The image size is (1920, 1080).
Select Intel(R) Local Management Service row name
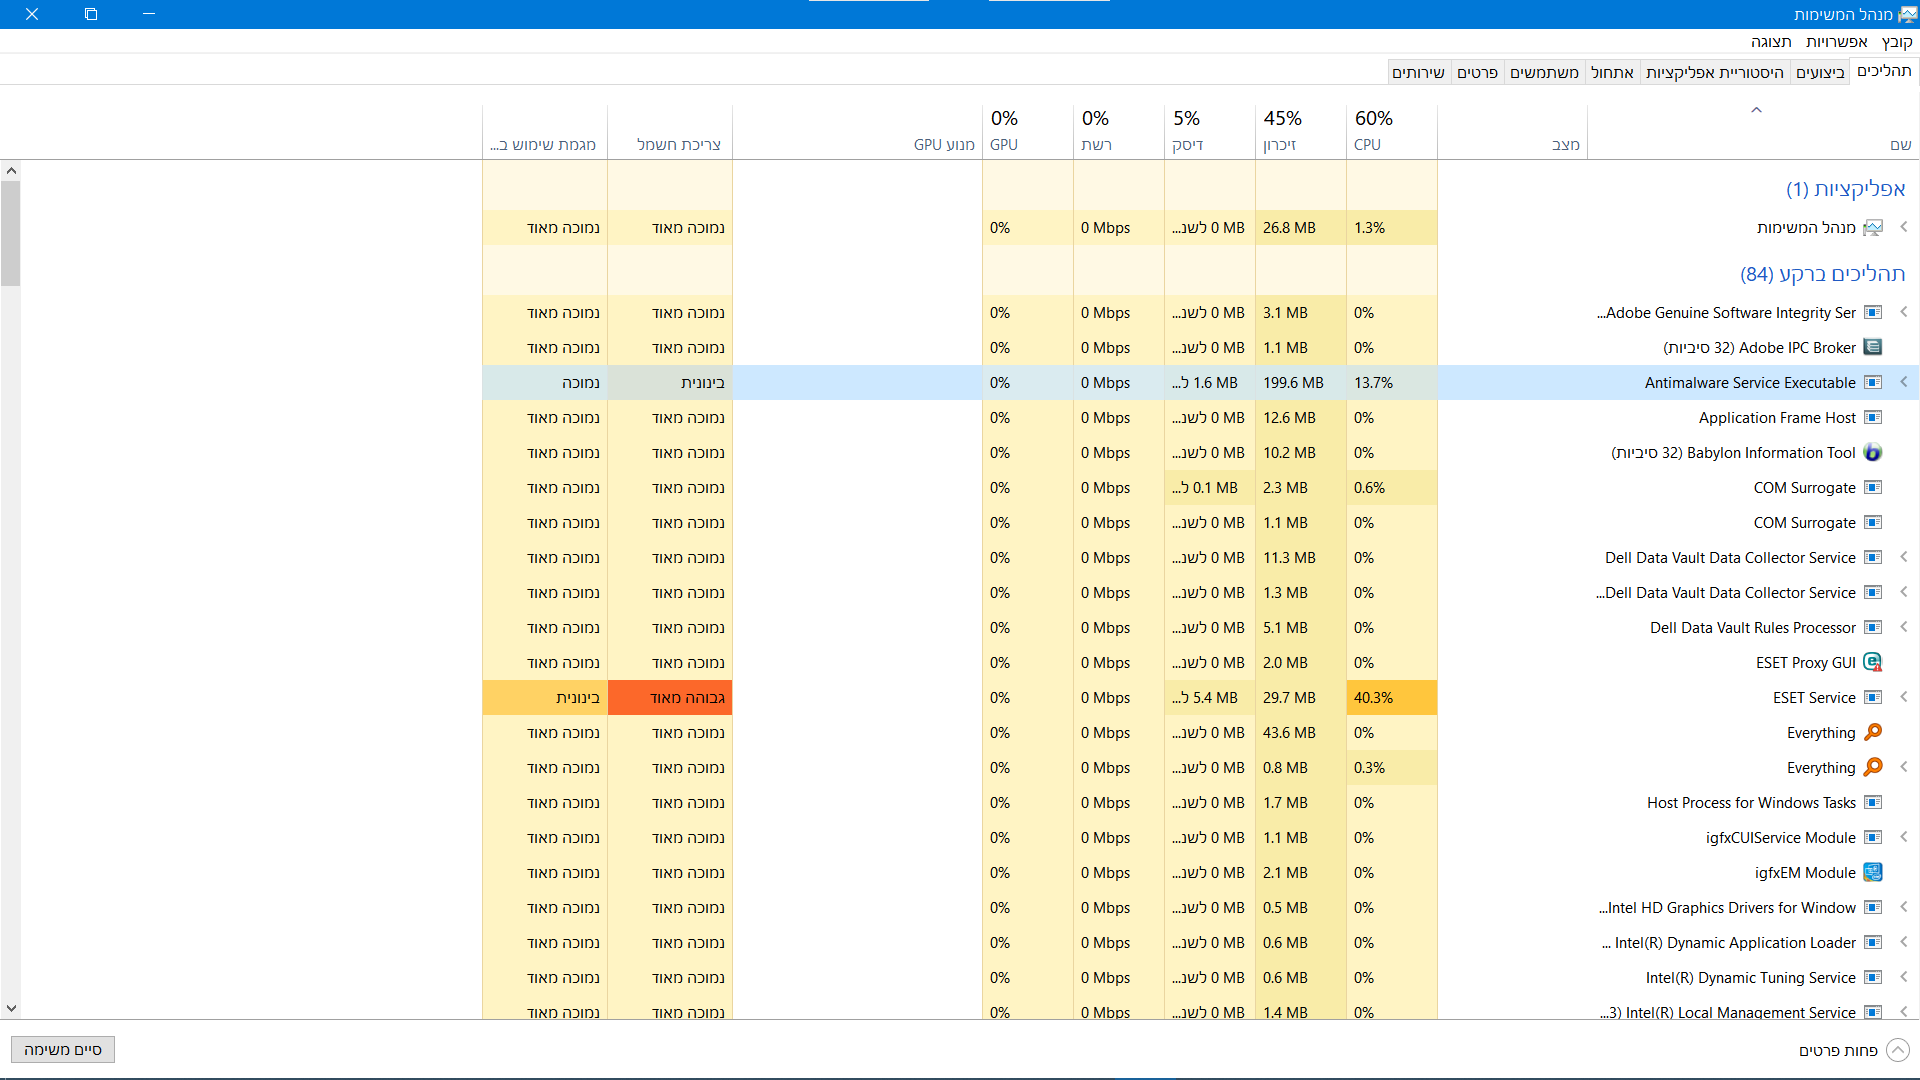point(1727,1012)
